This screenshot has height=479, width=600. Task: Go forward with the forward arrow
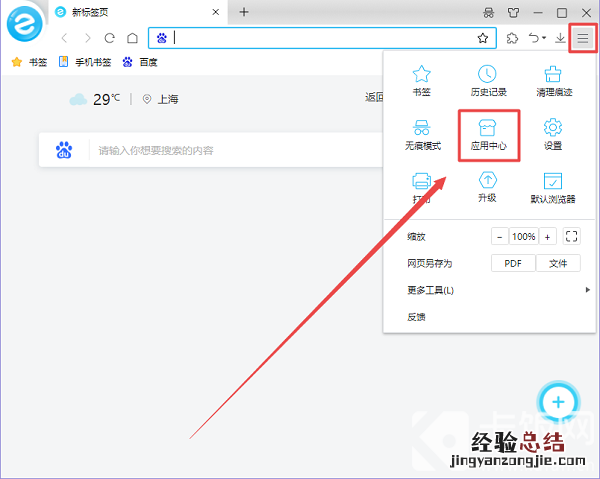point(88,38)
